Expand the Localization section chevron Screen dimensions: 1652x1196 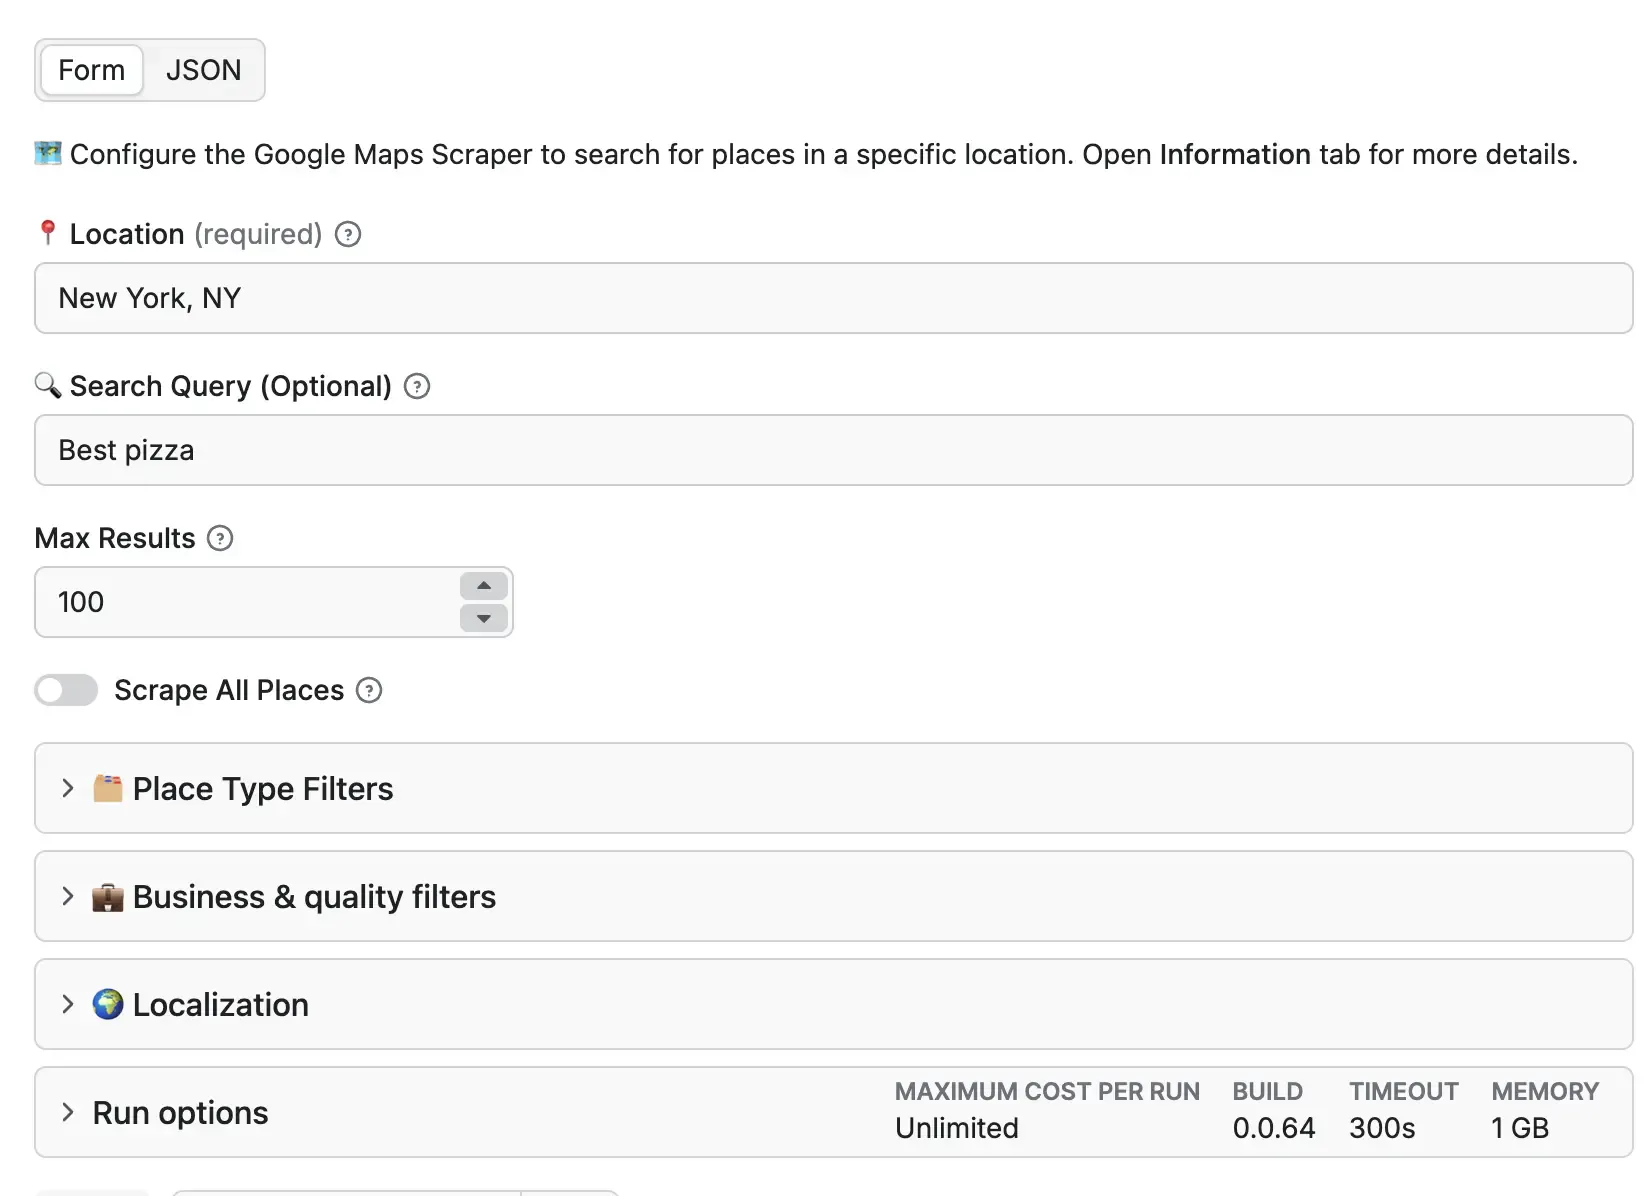coord(68,1004)
